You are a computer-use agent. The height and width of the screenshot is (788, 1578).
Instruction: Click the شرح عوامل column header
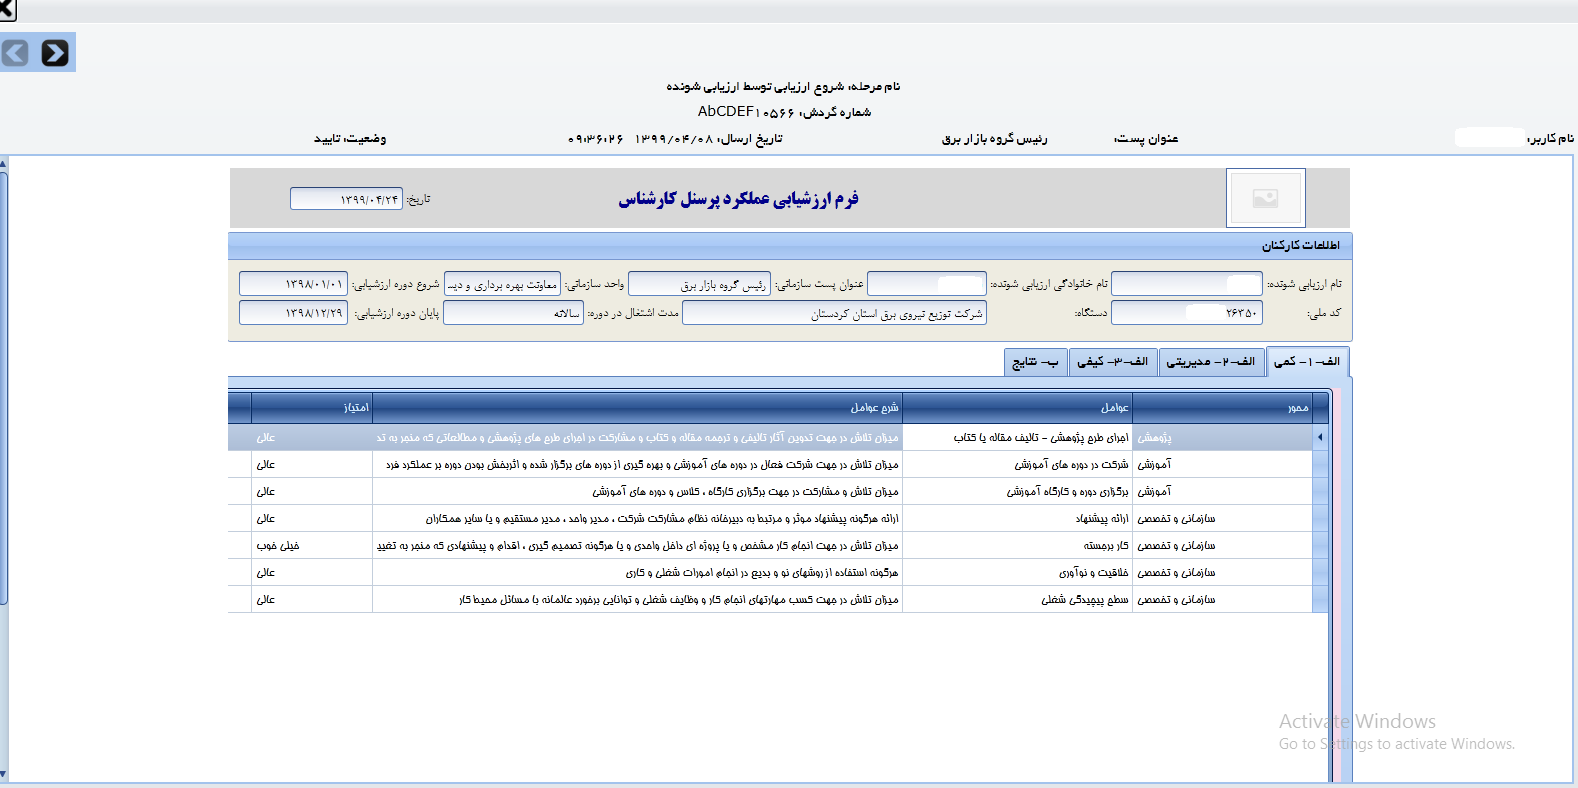pyautogui.click(x=637, y=407)
